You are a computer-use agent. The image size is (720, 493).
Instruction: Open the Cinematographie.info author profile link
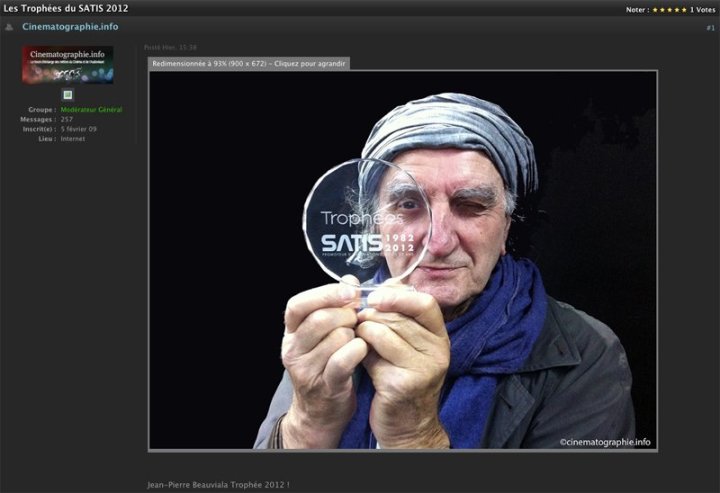coord(70,27)
